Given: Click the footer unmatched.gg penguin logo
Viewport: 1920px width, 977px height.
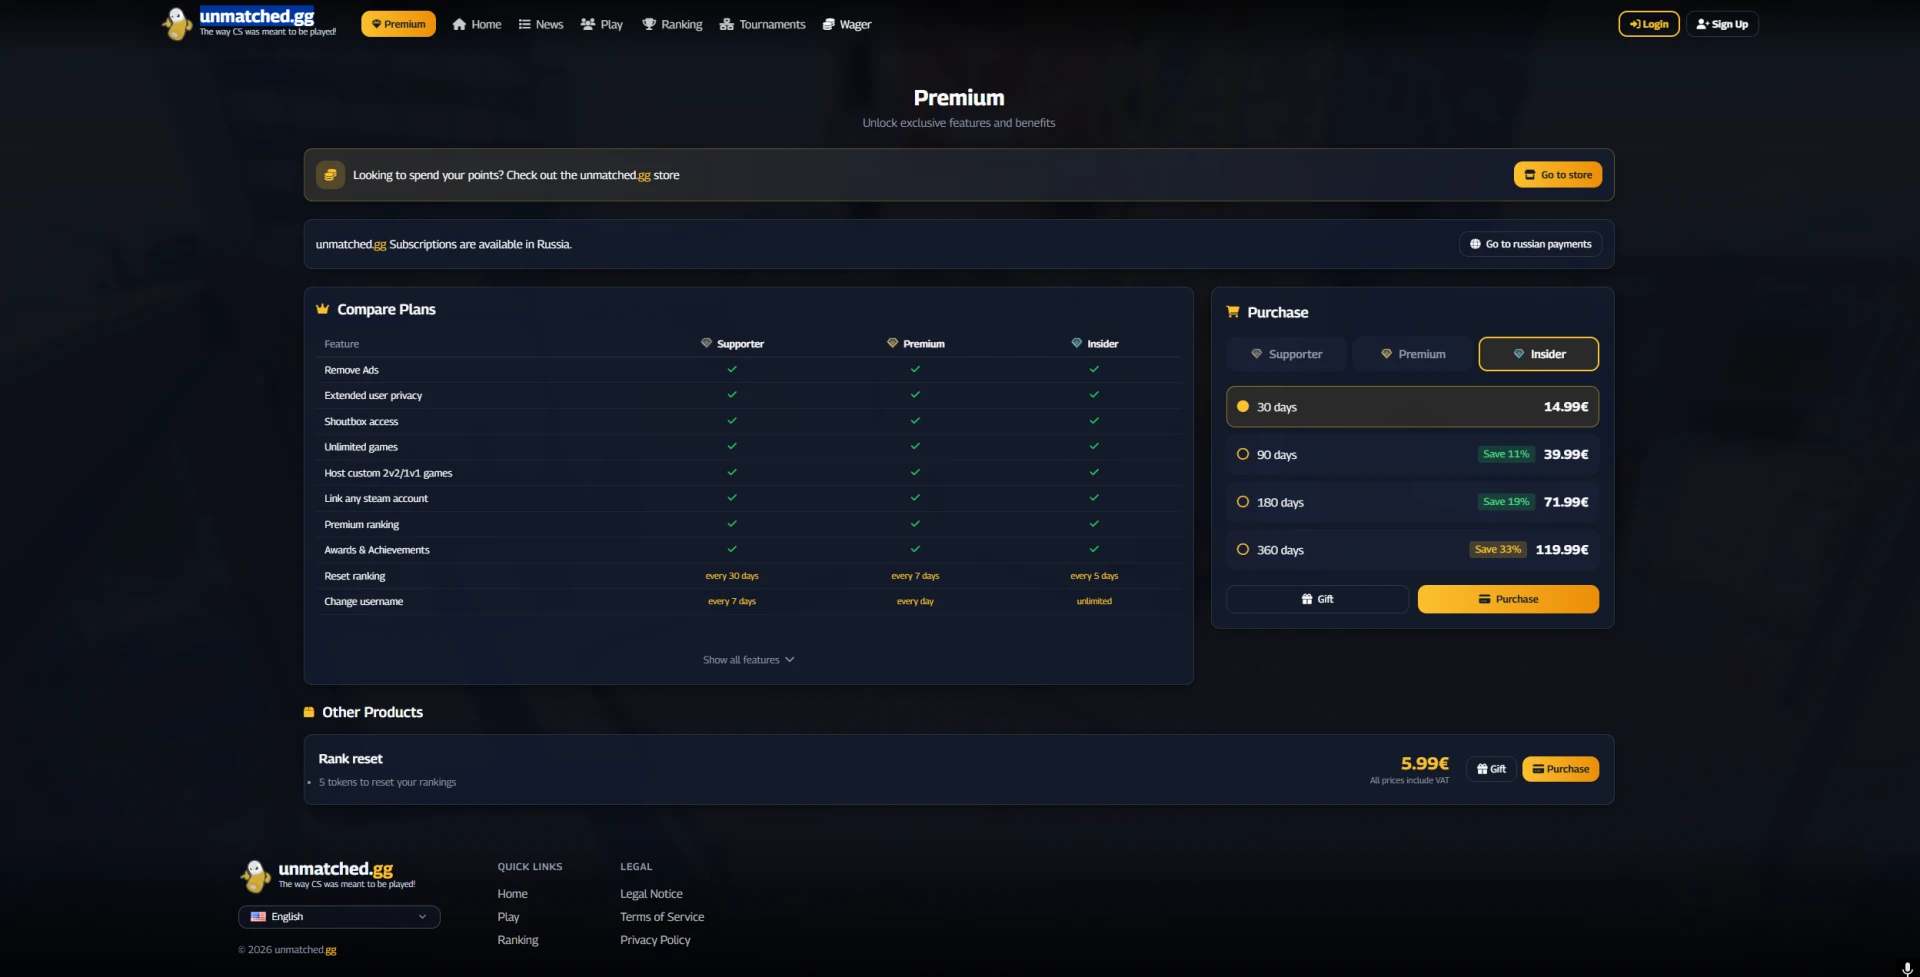Looking at the screenshot, I should pos(256,876).
